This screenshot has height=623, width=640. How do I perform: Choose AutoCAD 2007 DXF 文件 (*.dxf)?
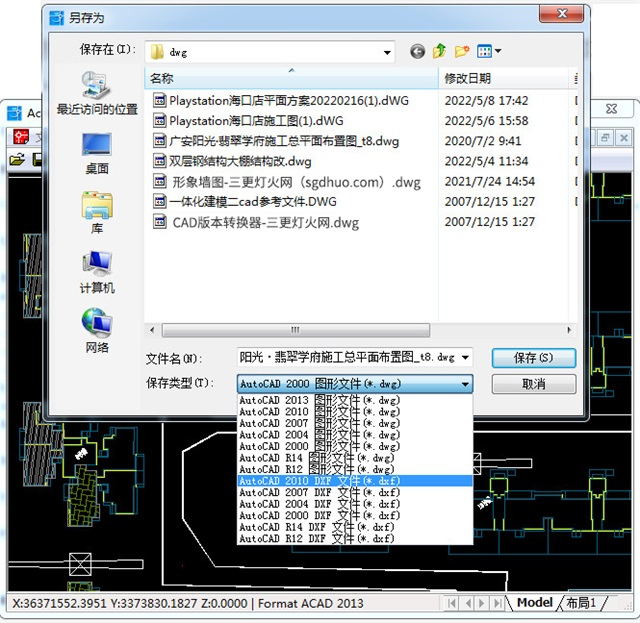[x=355, y=493]
